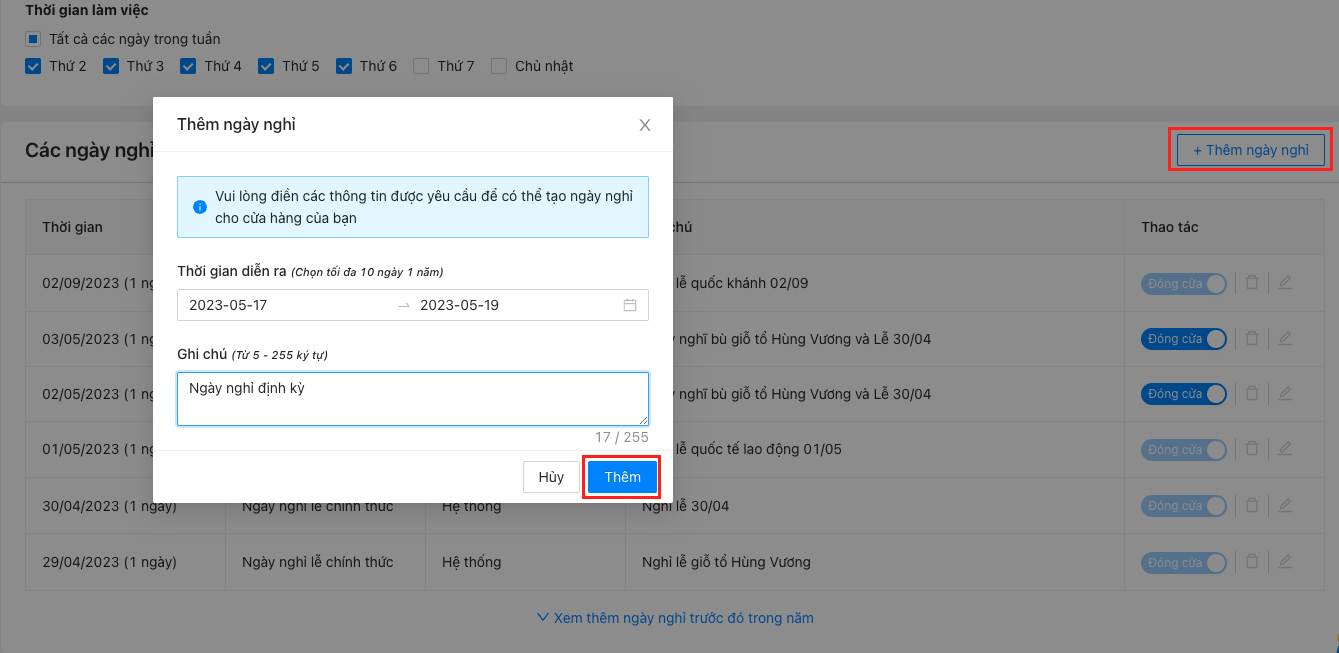This screenshot has width=1339, height=653.
Task: Delete the 03/05/2023 holiday row
Action: tap(1252, 339)
